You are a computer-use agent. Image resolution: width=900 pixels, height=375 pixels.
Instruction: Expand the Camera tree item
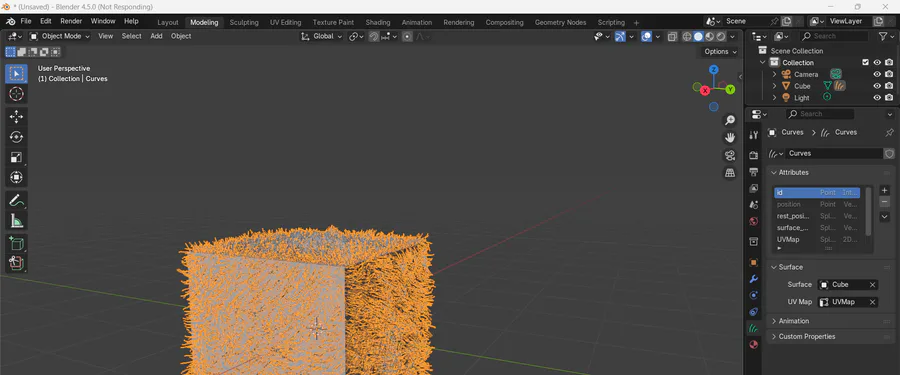coord(774,75)
